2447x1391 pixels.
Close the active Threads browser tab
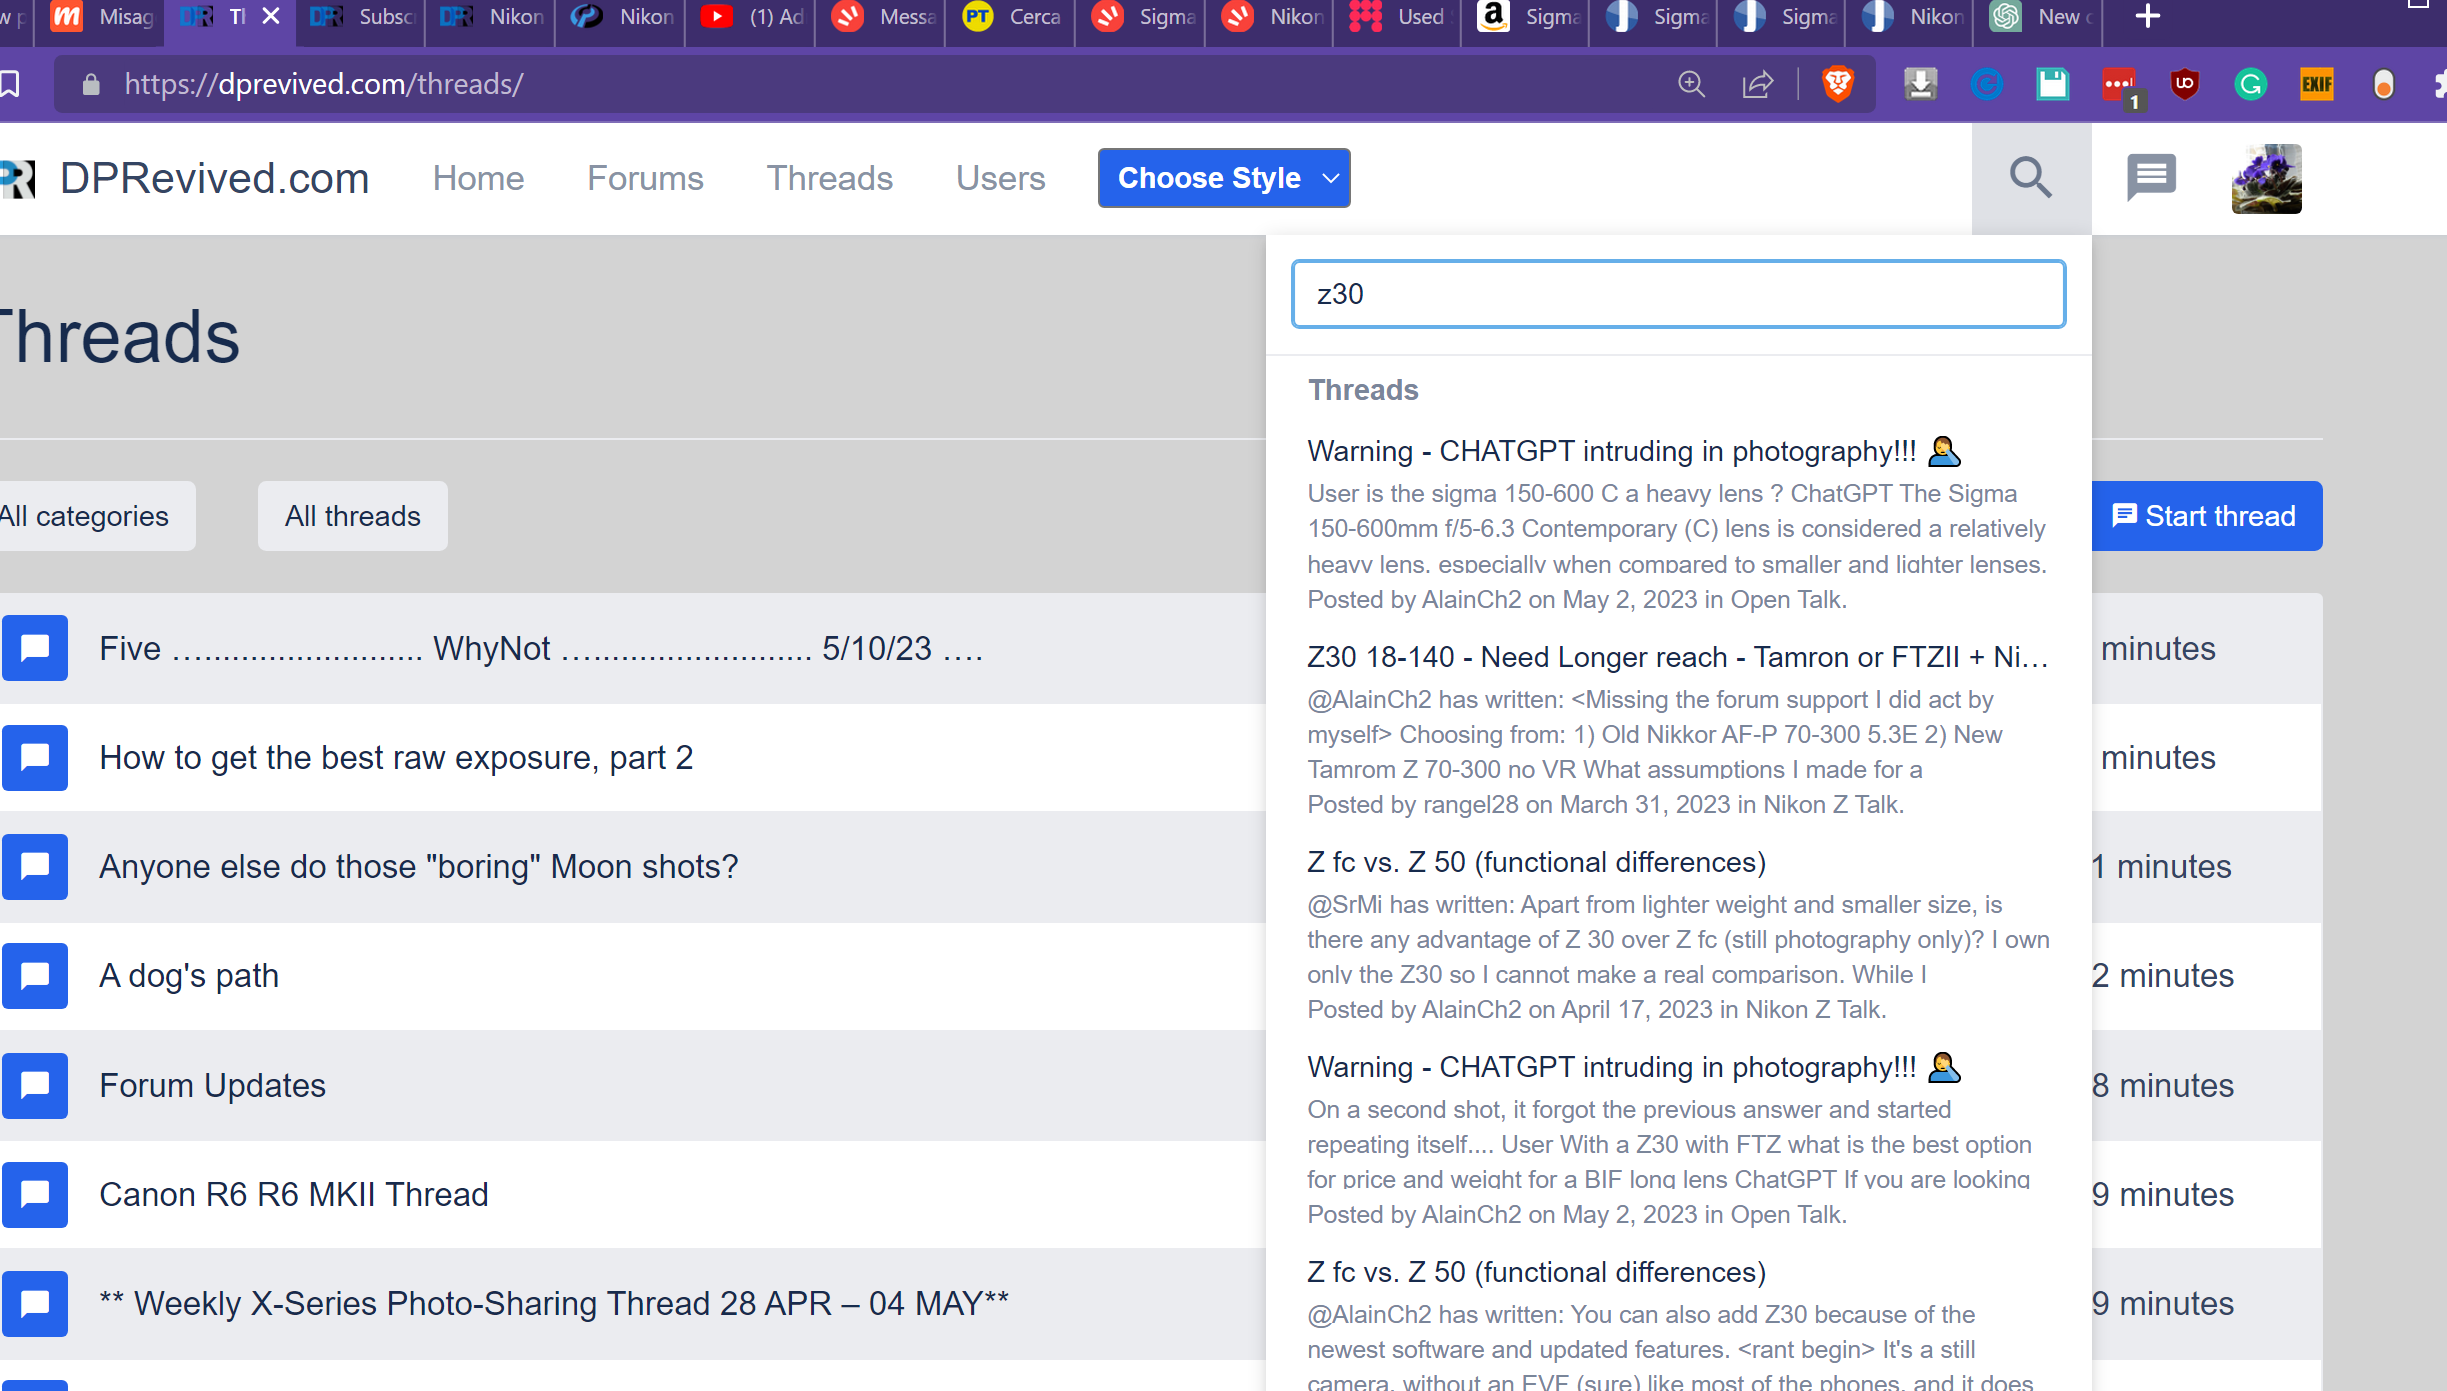(270, 17)
